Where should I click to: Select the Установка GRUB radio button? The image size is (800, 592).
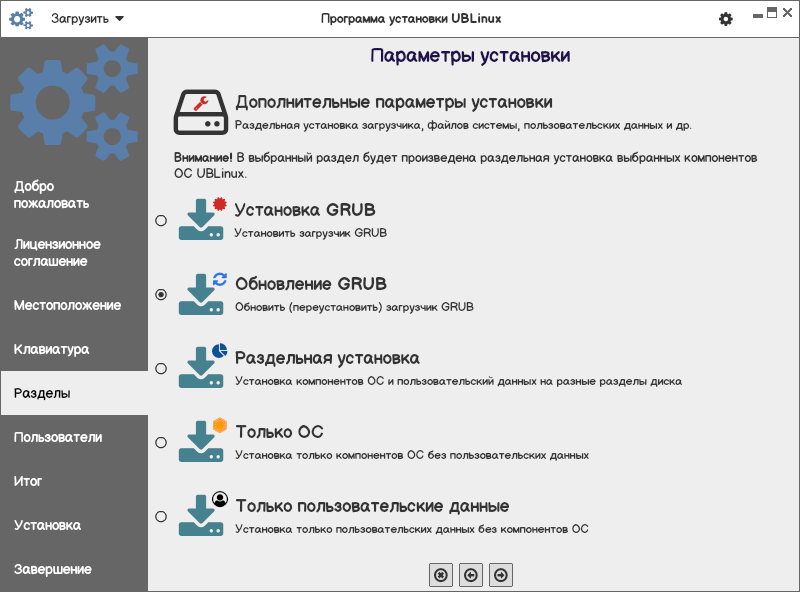161,220
